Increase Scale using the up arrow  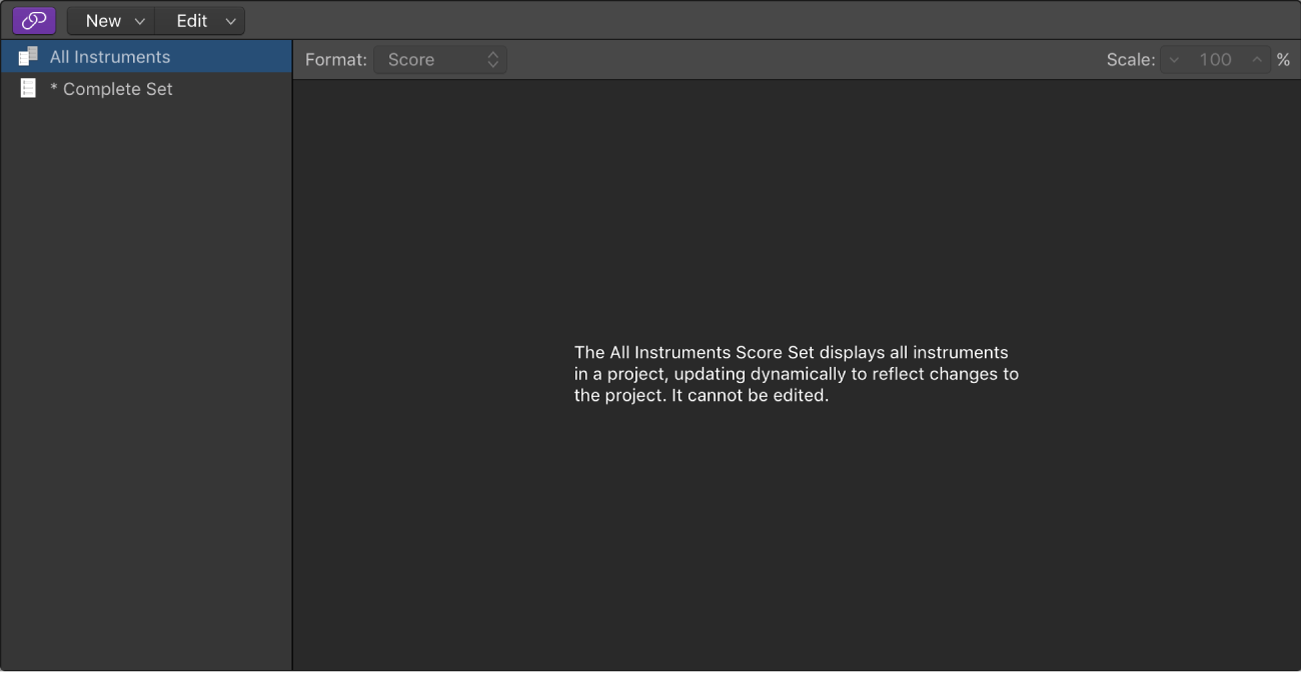tap(1257, 60)
